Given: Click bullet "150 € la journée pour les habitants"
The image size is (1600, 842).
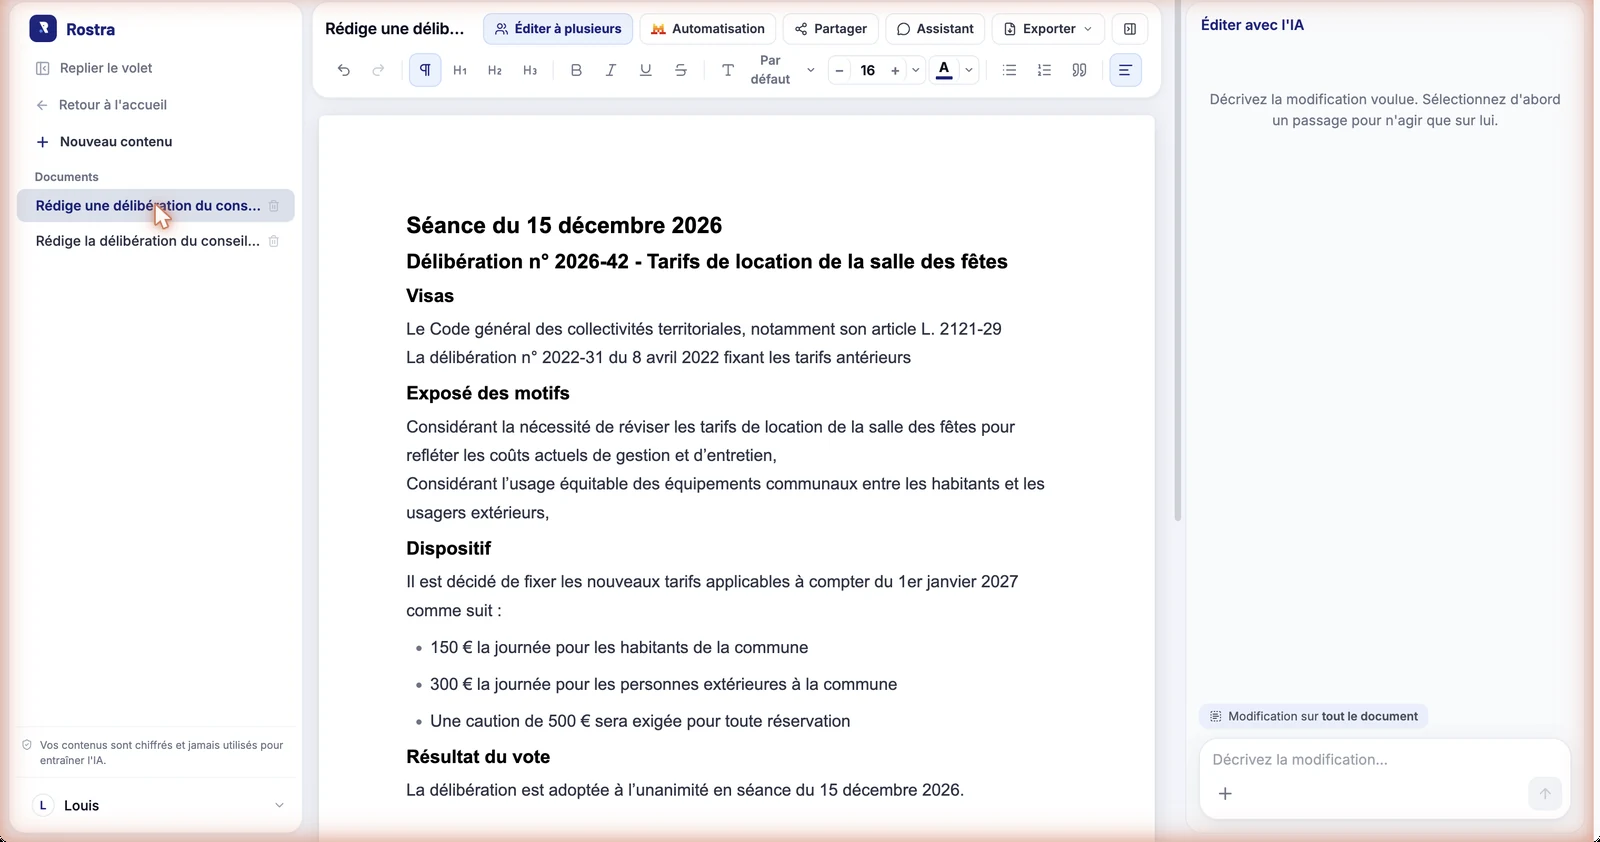Looking at the screenshot, I should tap(619, 648).
